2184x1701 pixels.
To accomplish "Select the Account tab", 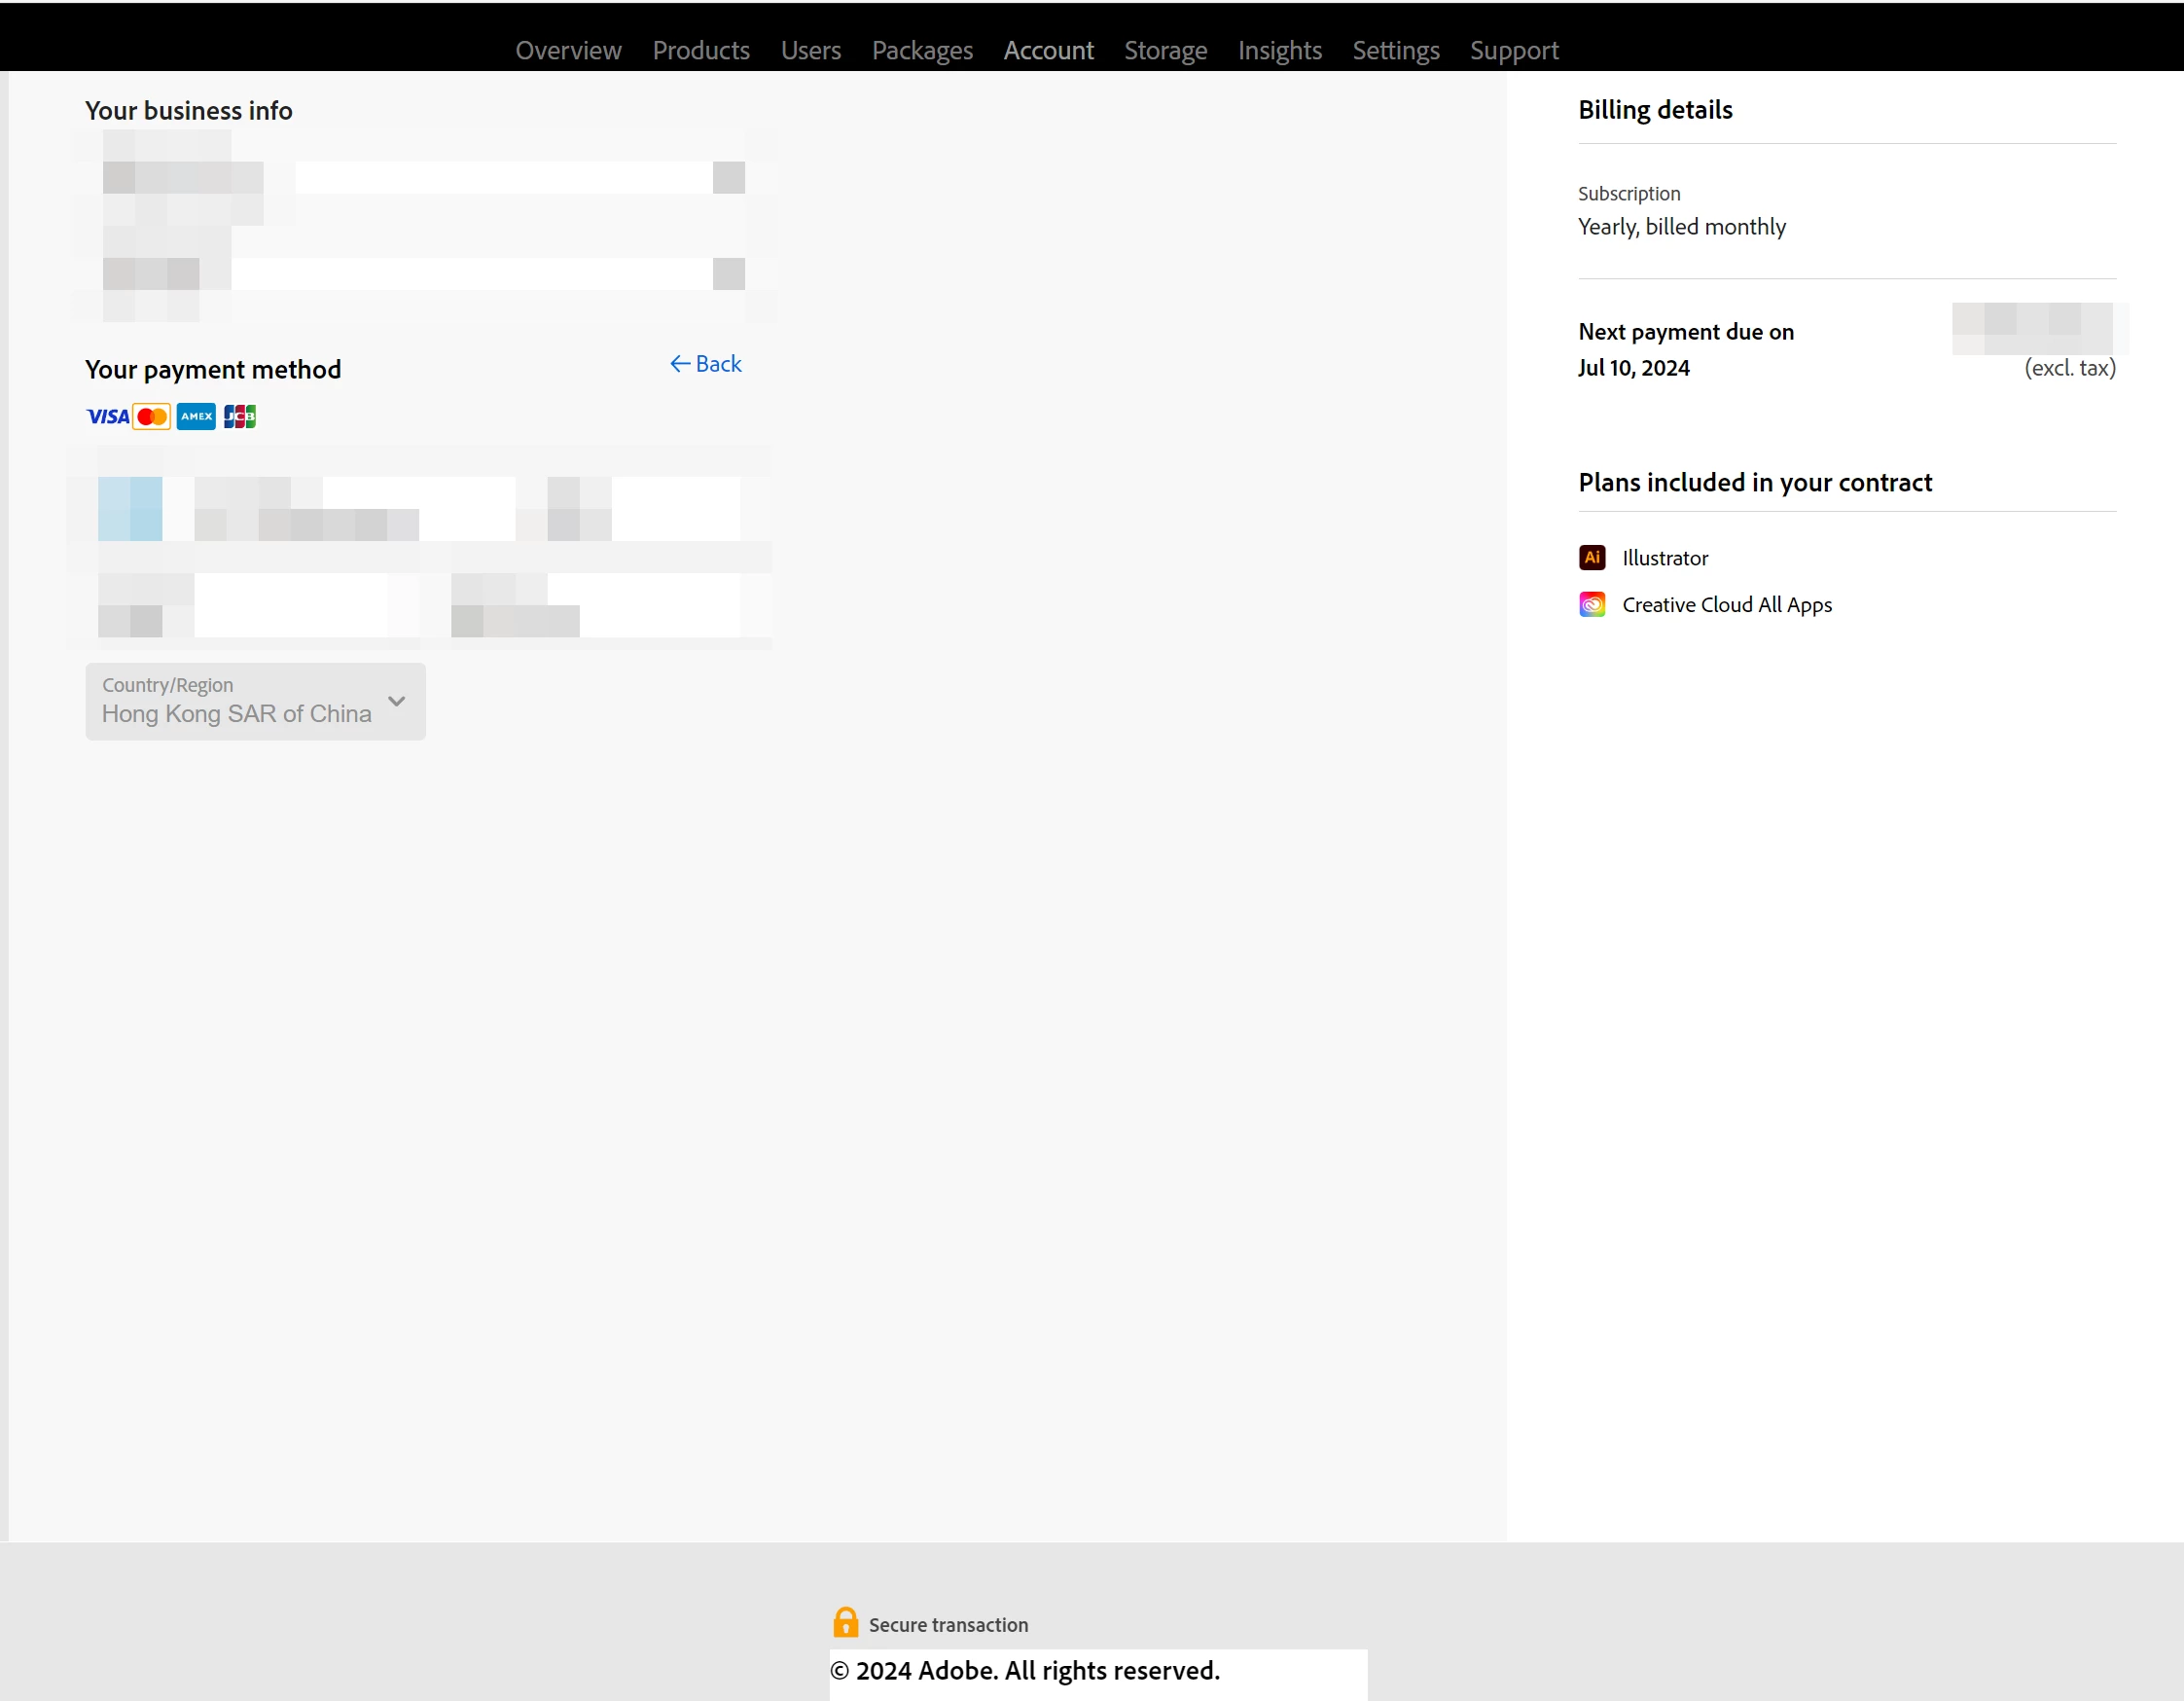I will [1048, 51].
